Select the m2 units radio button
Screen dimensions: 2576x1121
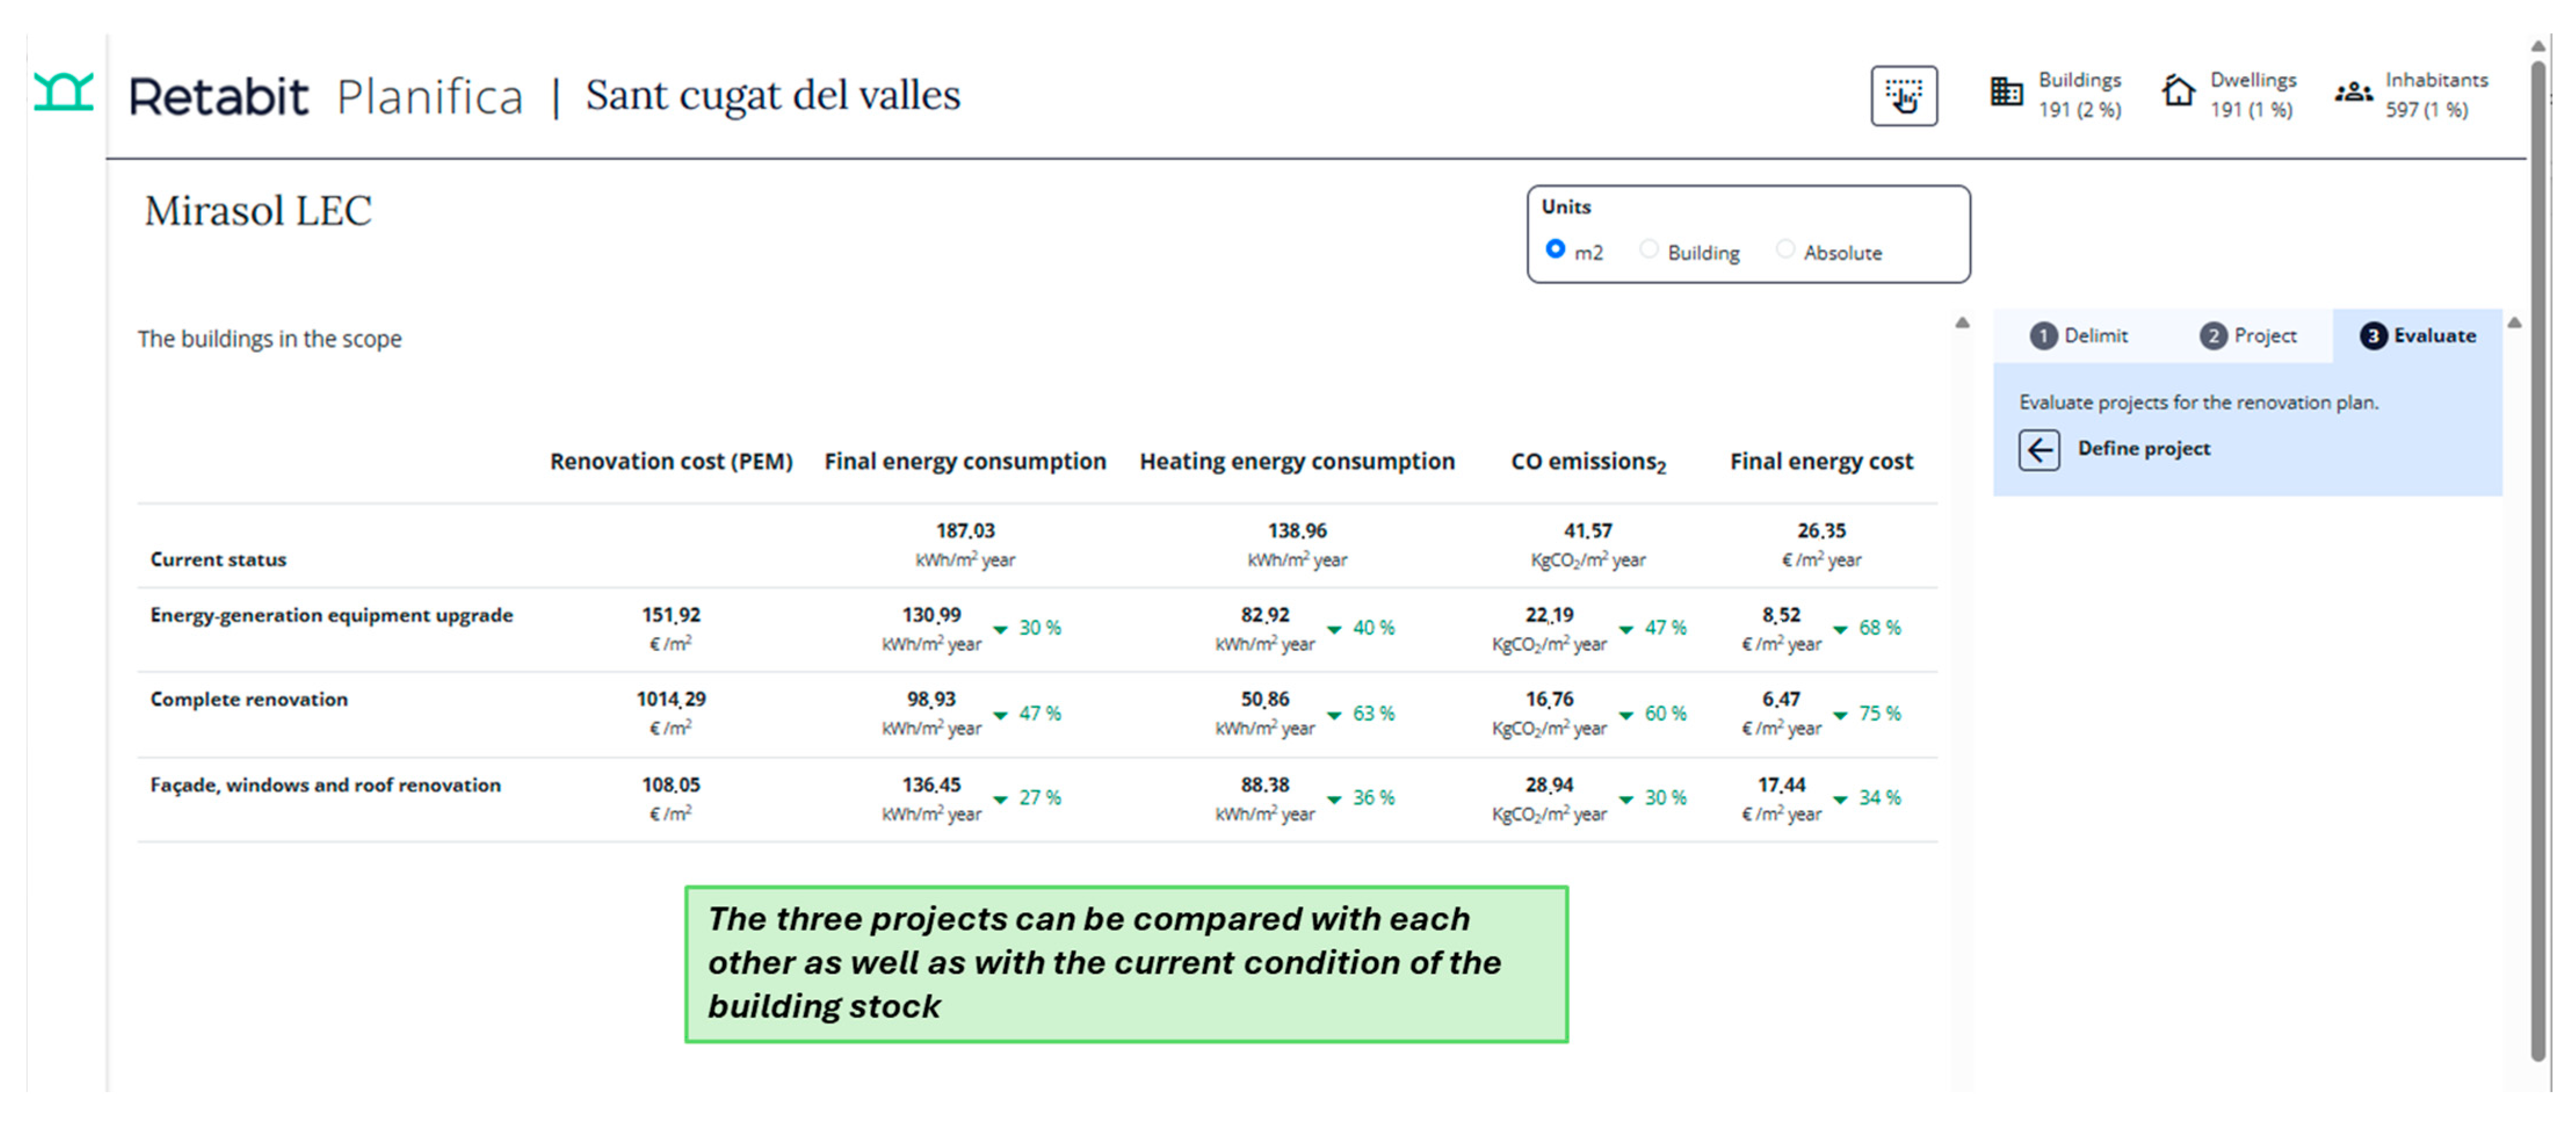pyautogui.click(x=1555, y=249)
